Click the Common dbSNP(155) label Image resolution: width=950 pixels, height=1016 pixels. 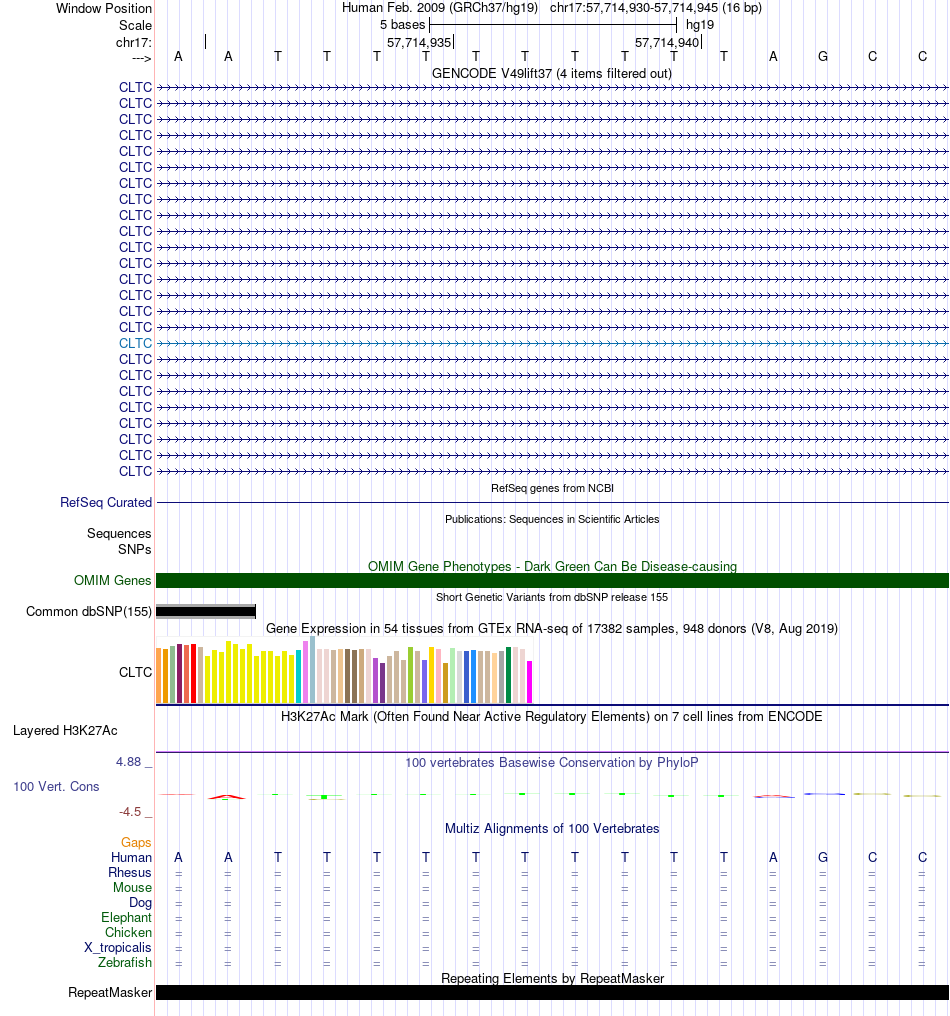point(89,611)
